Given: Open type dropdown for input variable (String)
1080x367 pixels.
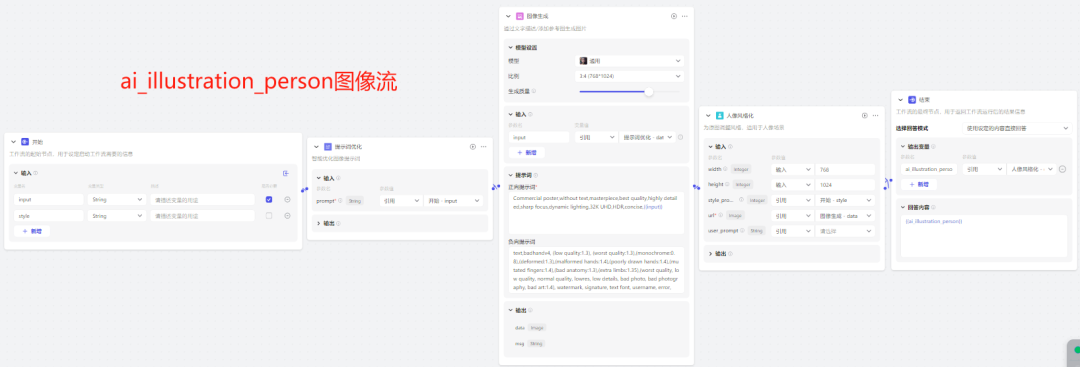Looking at the screenshot, I should [116, 200].
